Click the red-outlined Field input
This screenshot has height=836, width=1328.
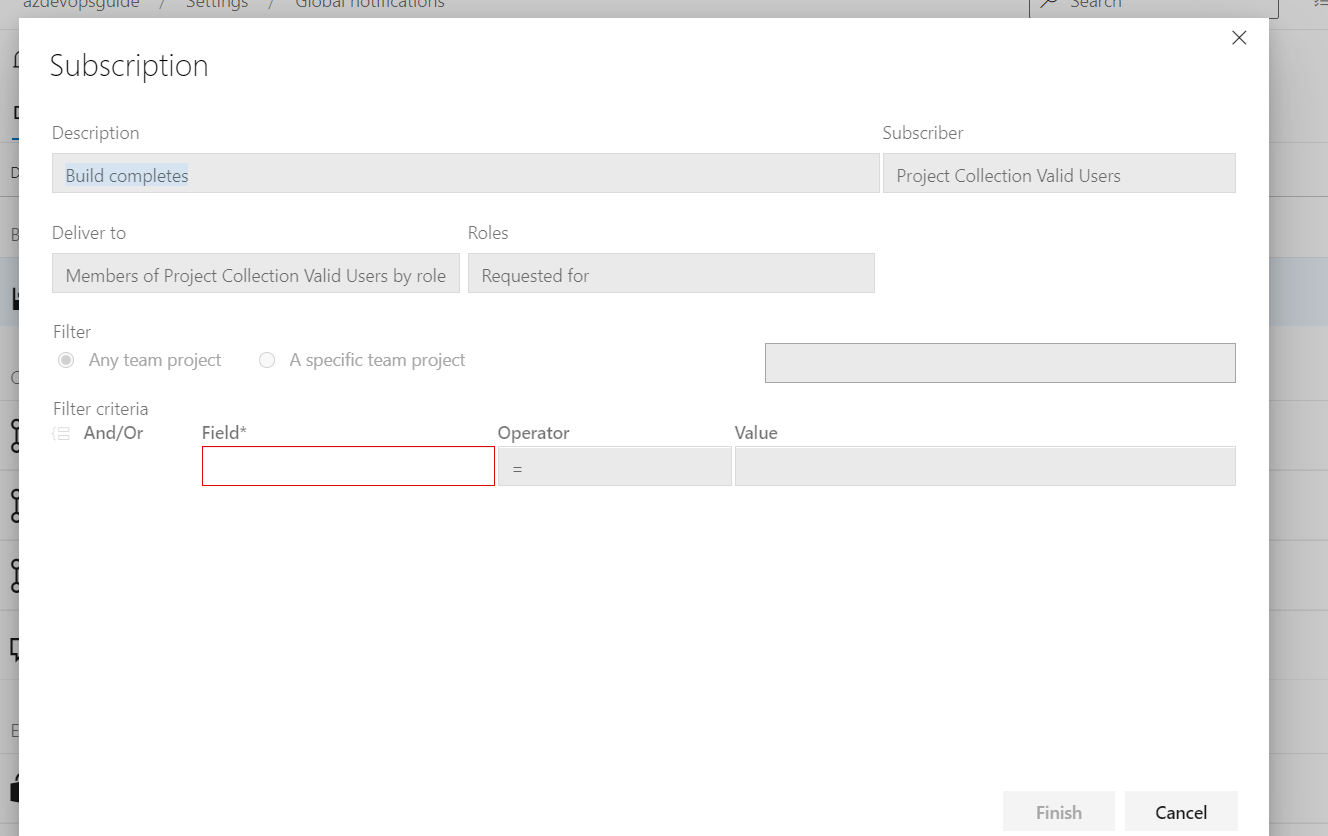348,466
